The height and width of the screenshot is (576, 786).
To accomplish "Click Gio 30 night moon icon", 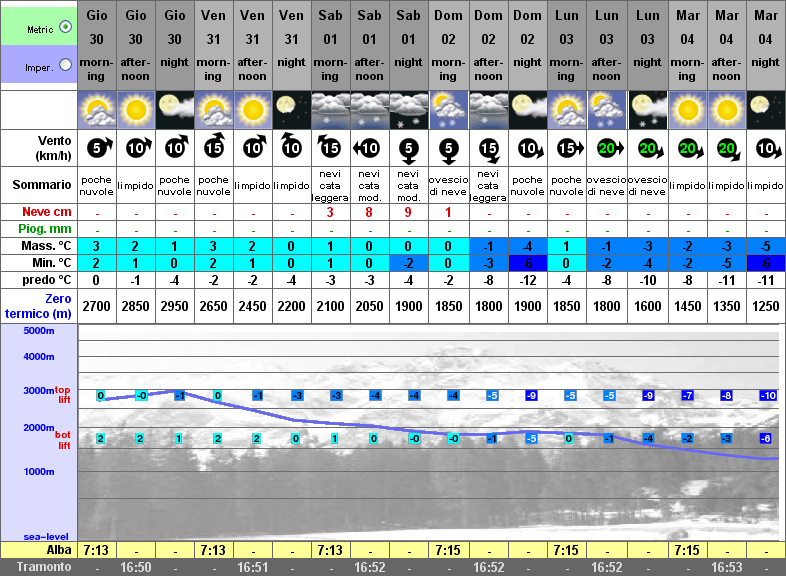I will [175, 110].
